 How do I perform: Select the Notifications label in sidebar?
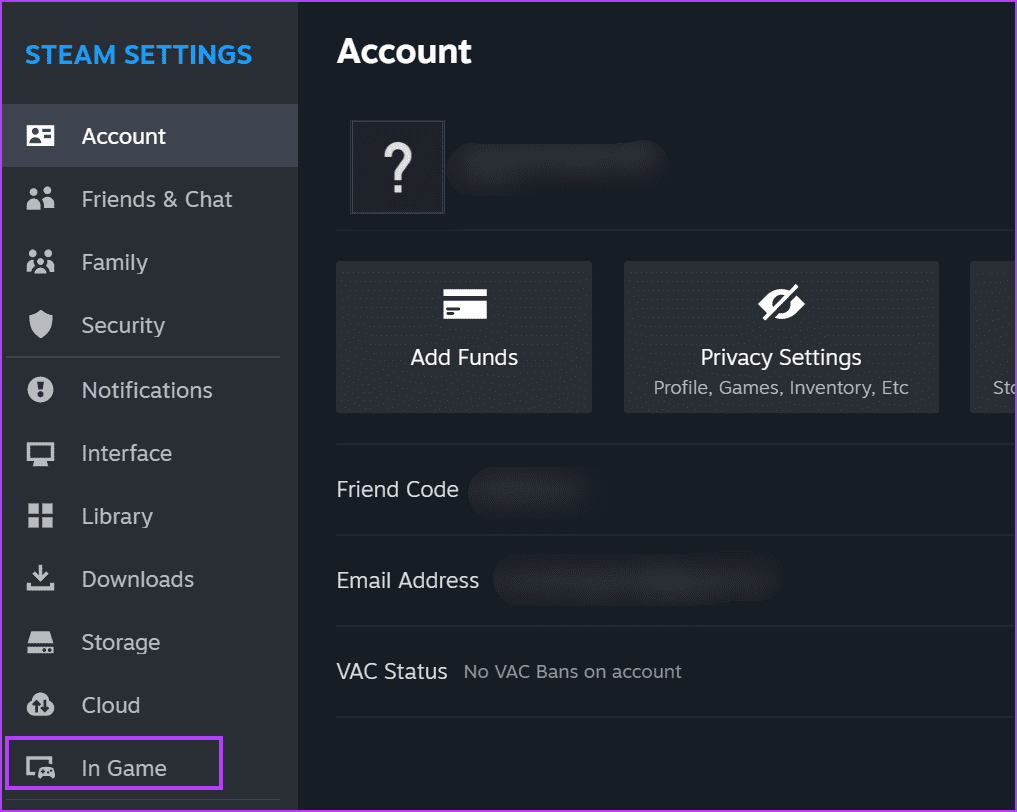pos(147,390)
